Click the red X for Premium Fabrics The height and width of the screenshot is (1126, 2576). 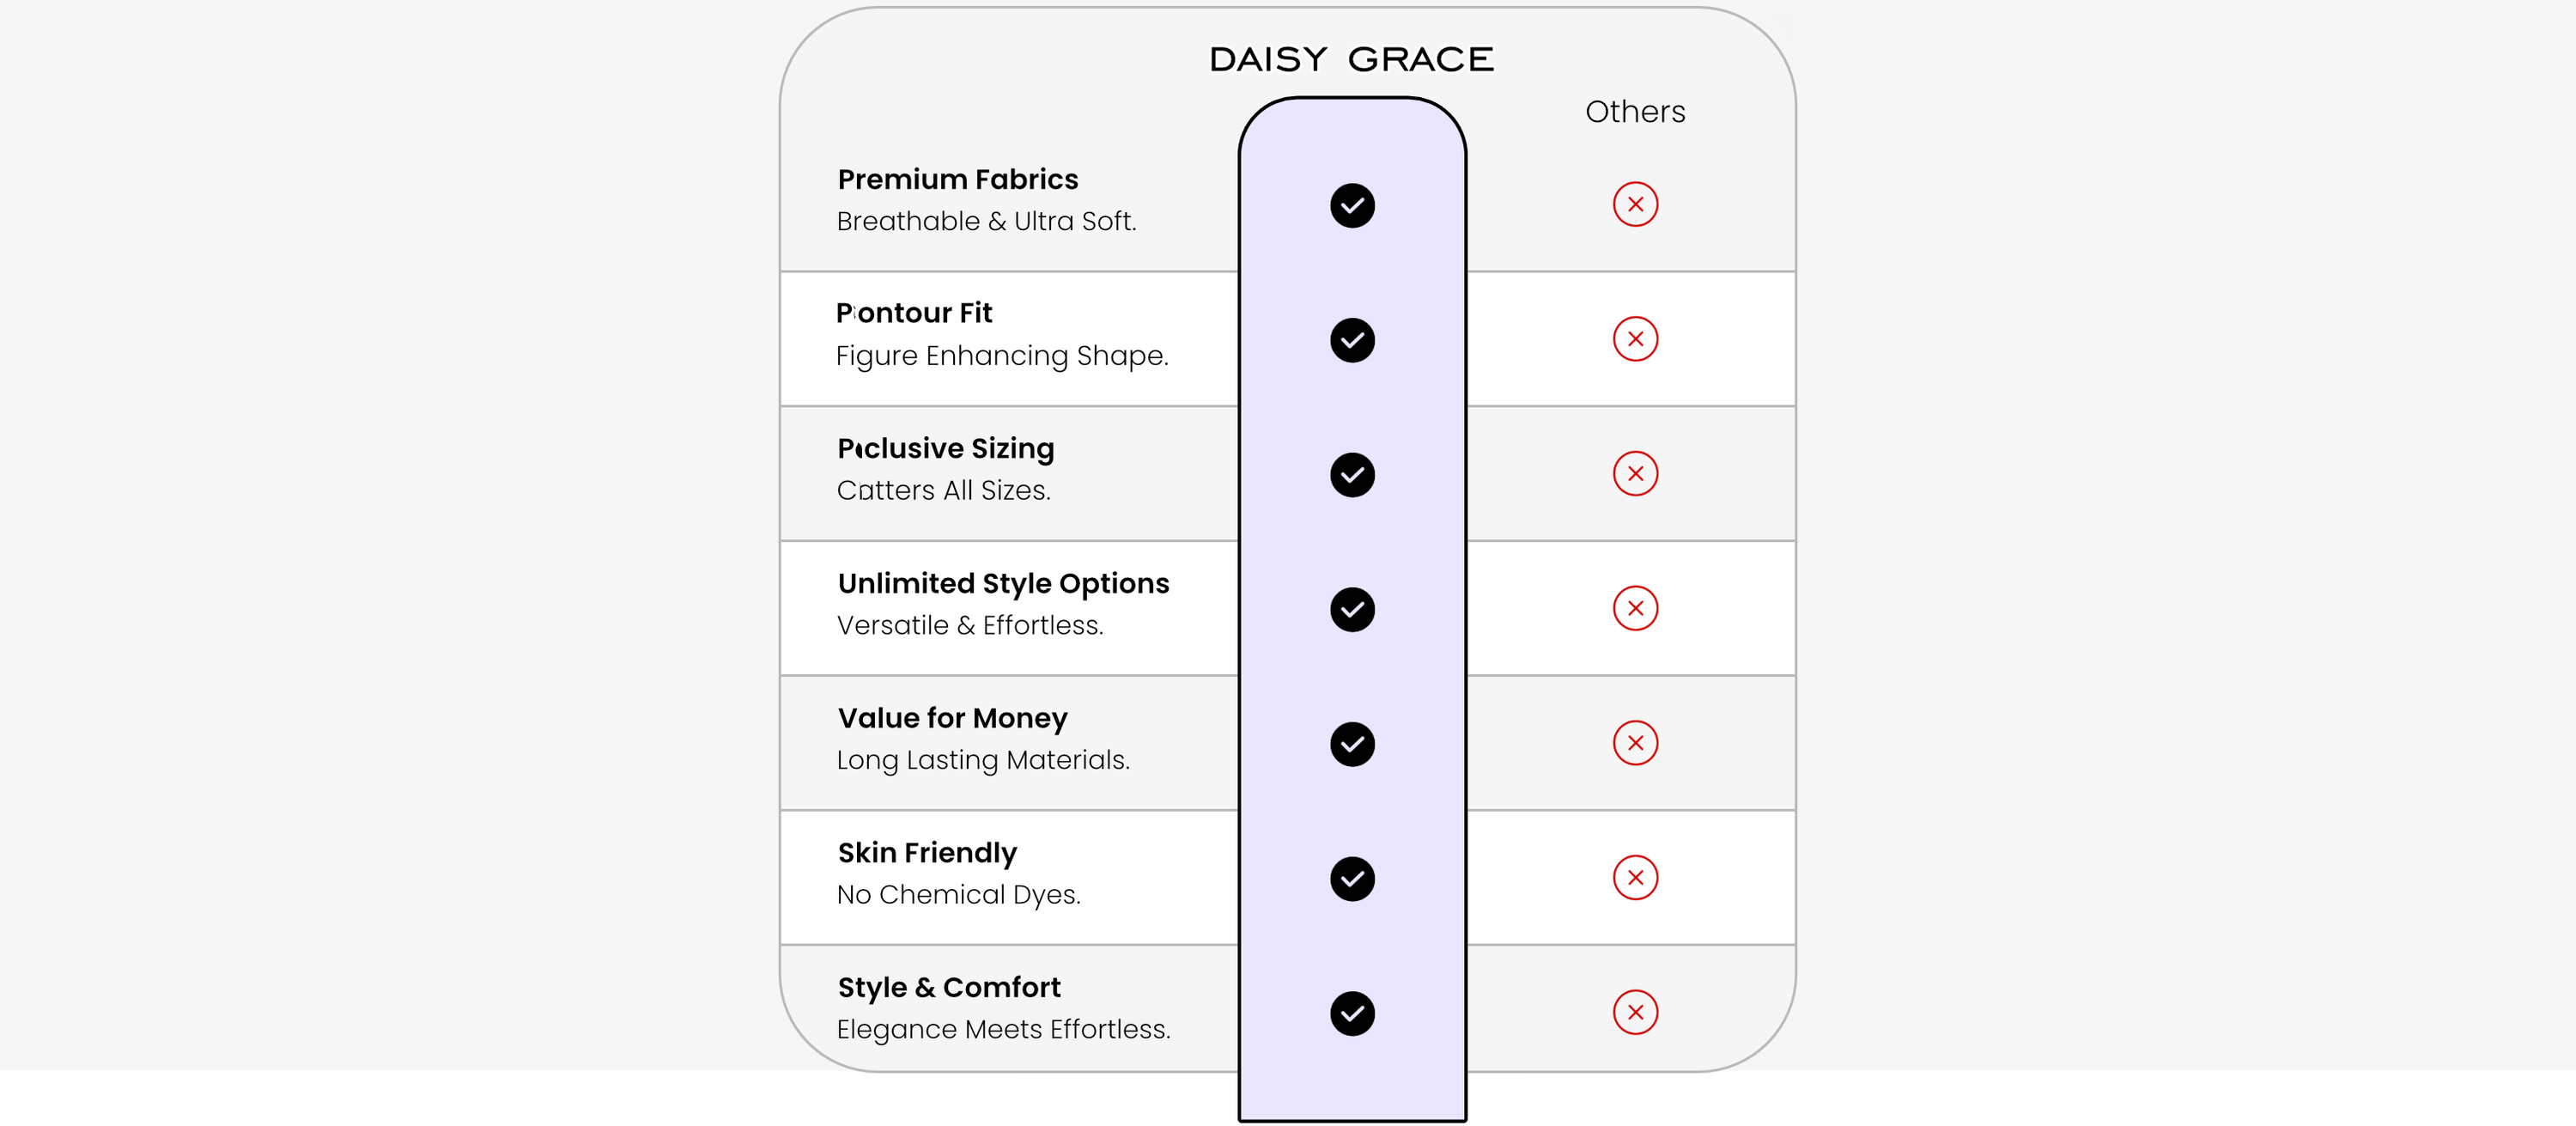pyautogui.click(x=1635, y=205)
